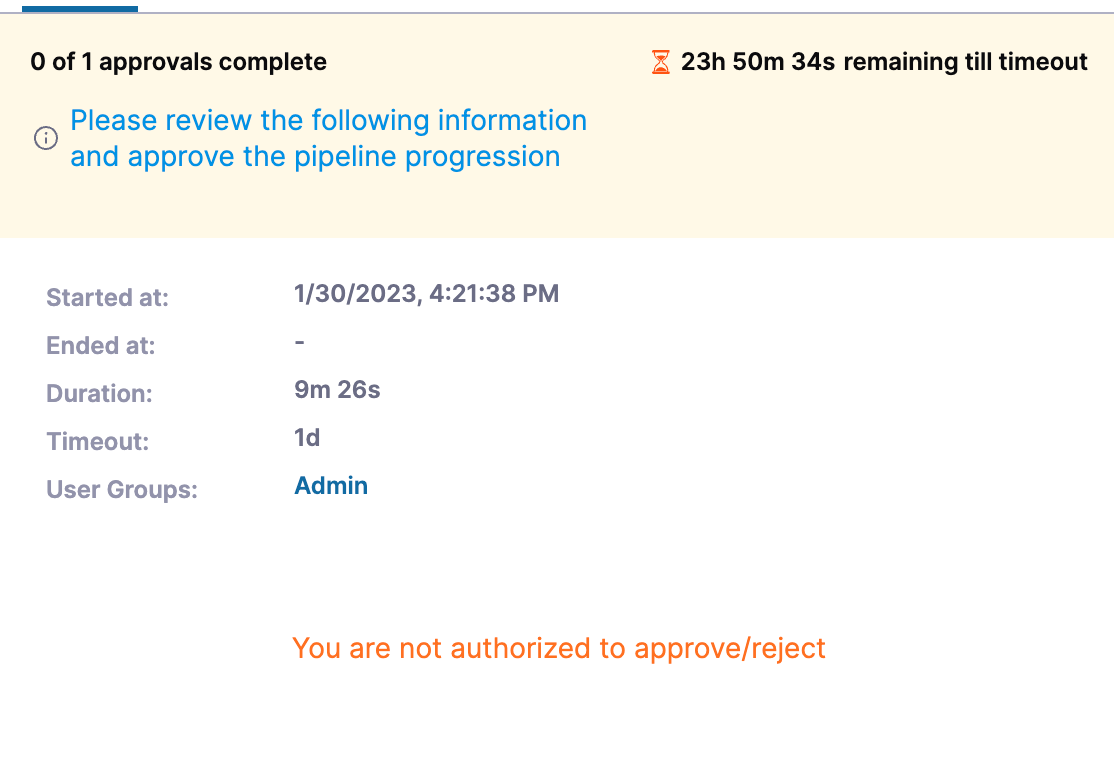Select the 1d timeout value
The image size is (1114, 764).
307,438
